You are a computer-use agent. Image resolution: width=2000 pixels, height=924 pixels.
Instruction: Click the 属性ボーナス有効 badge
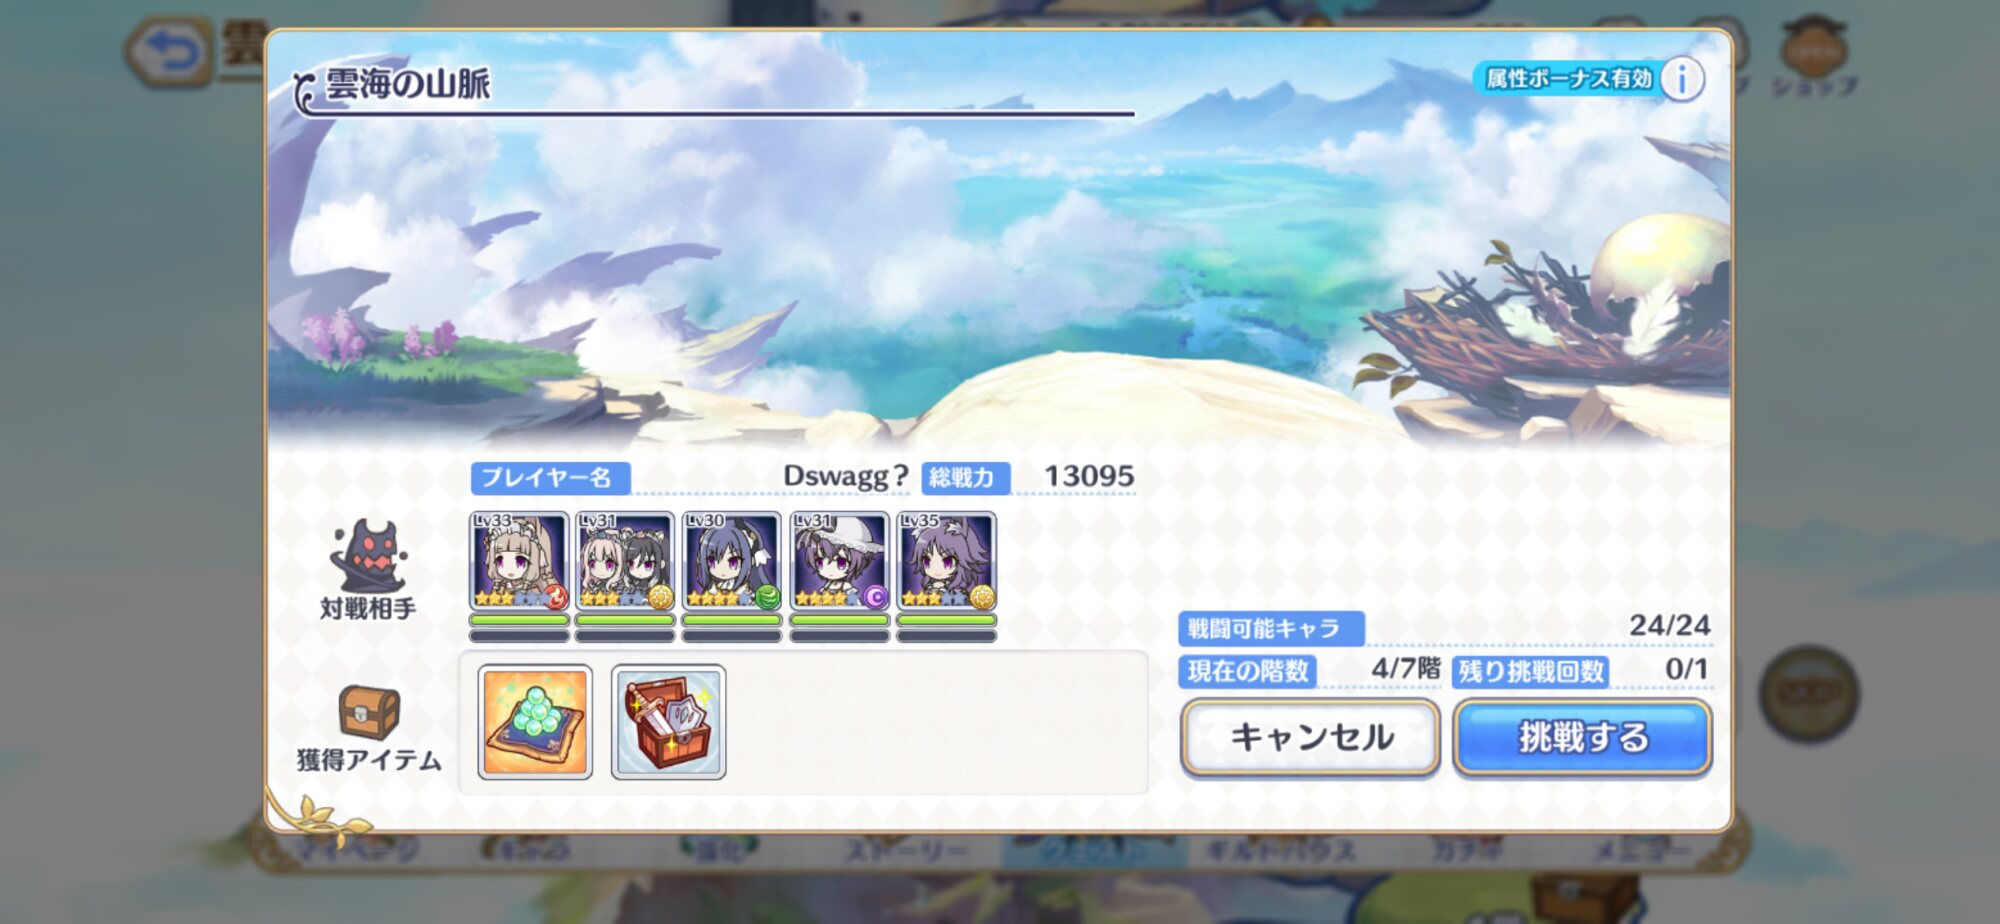tap(1567, 79)
